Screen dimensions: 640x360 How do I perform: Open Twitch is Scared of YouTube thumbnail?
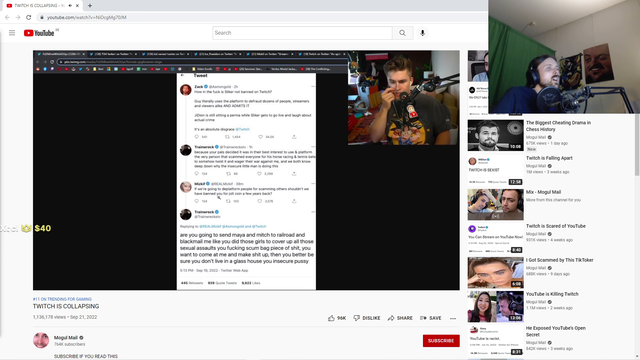[496, 238]
